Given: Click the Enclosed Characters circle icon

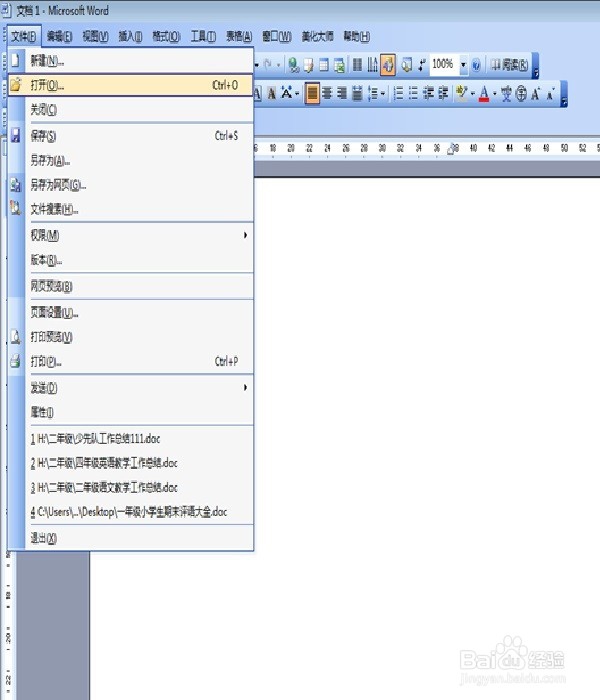Looking at the screenshot, I should click(521, 94).
